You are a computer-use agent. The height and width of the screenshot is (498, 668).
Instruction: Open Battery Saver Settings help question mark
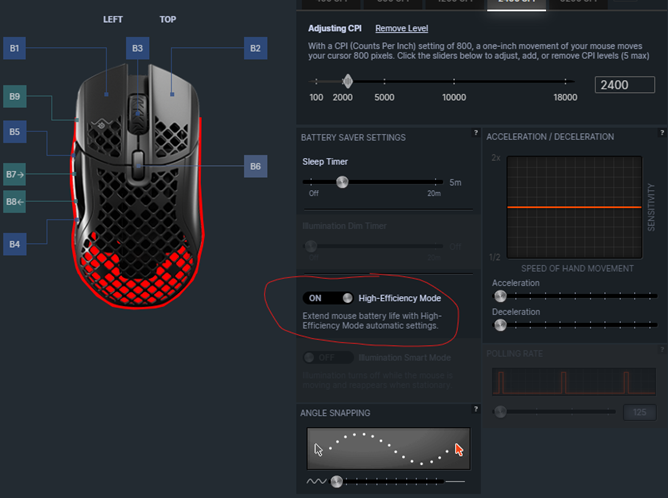(x=476, y=132)
